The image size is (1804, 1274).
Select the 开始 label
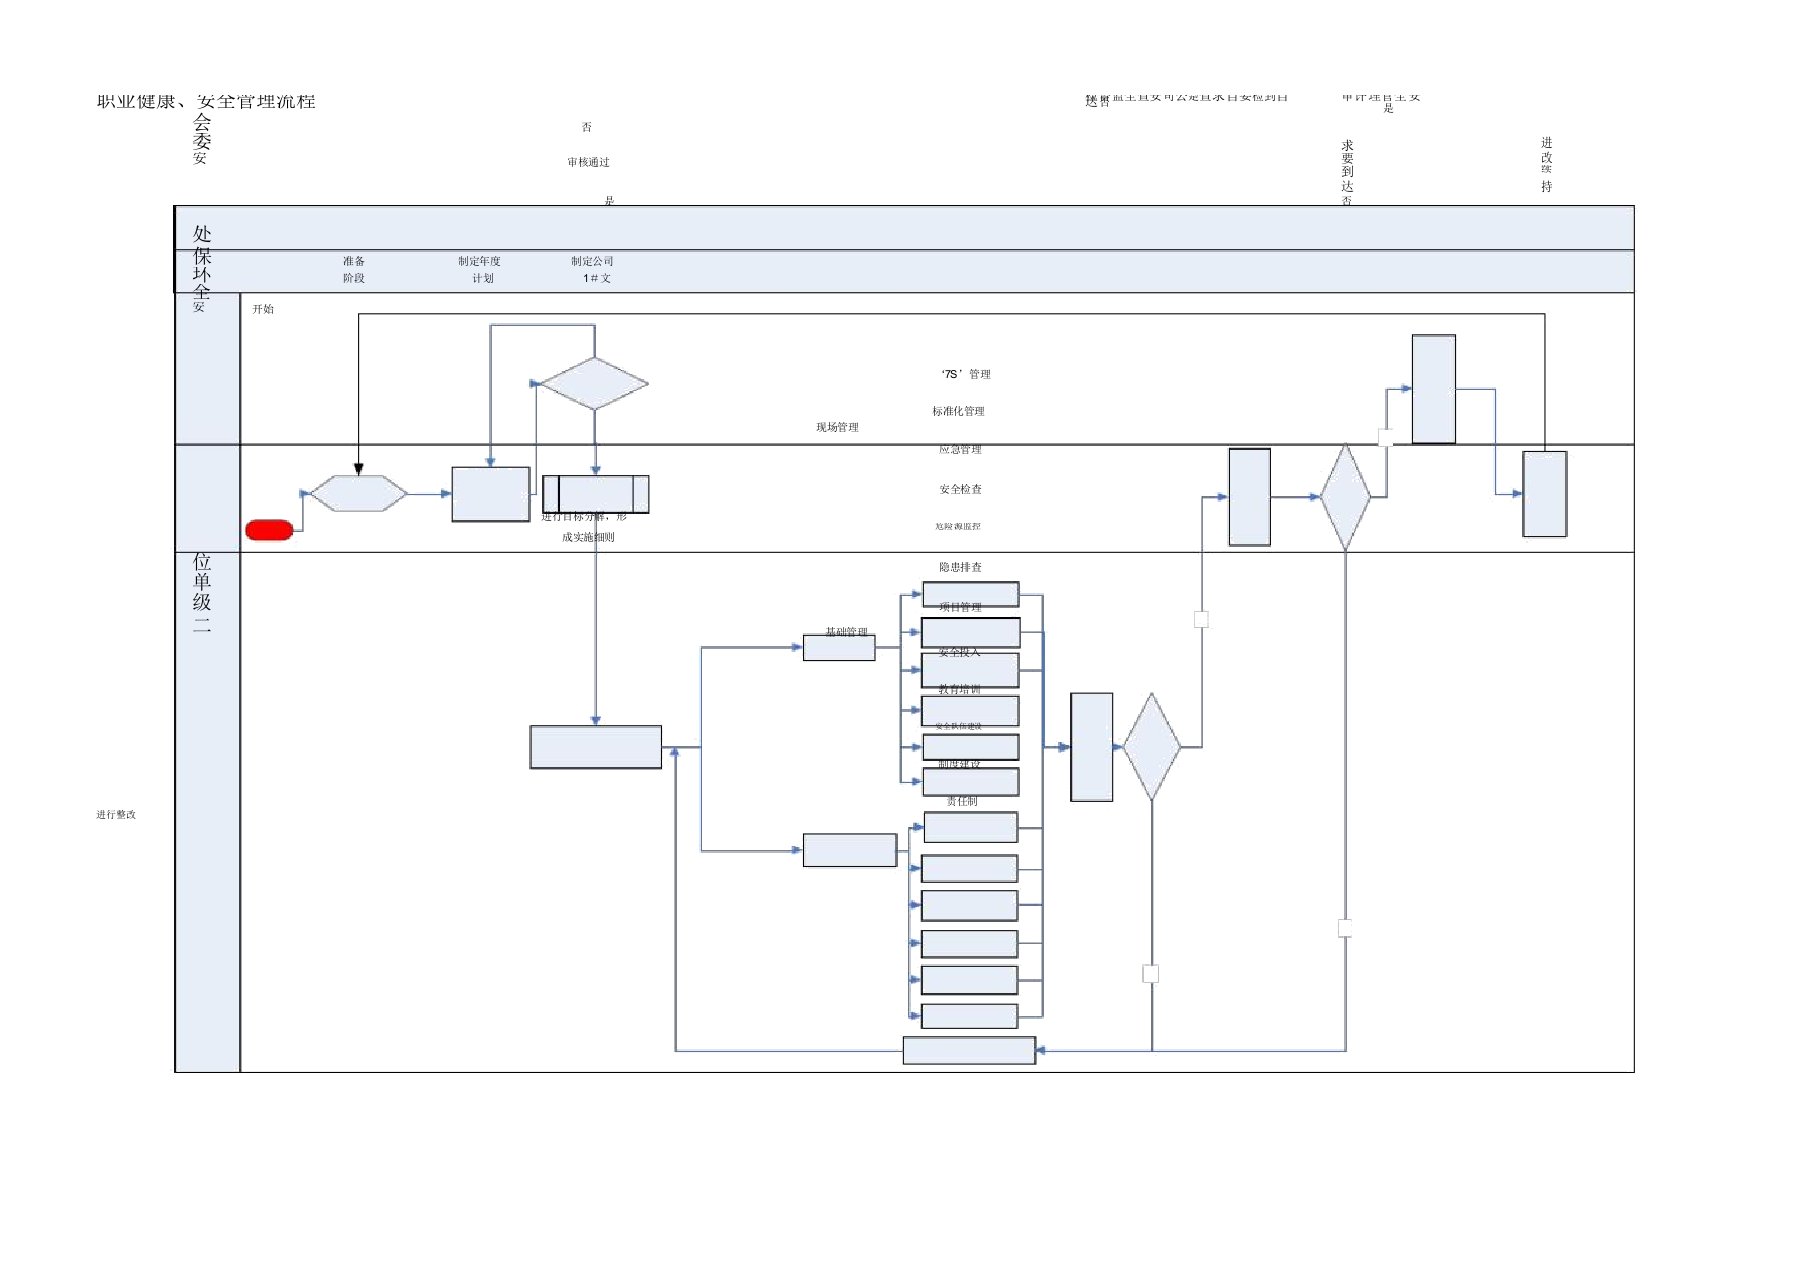(263, 309)
